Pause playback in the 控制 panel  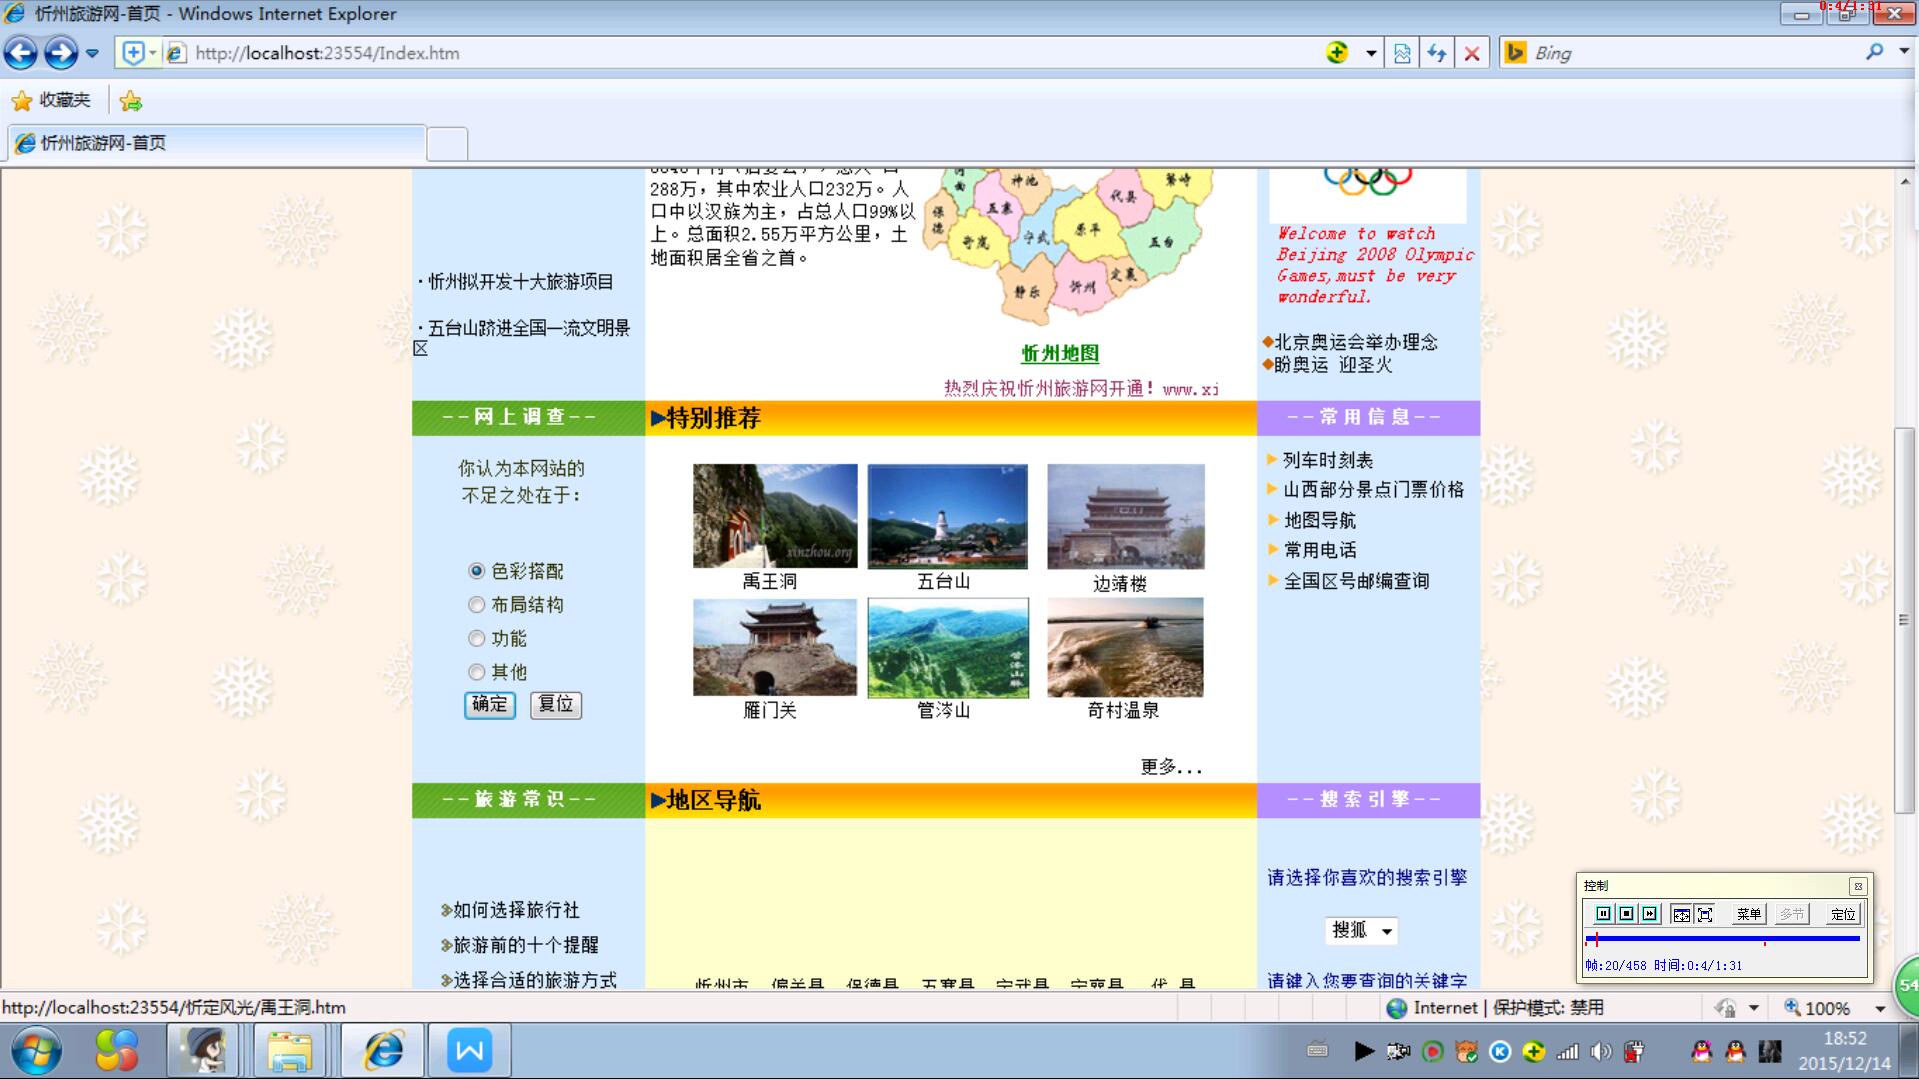coord(1603,914)
